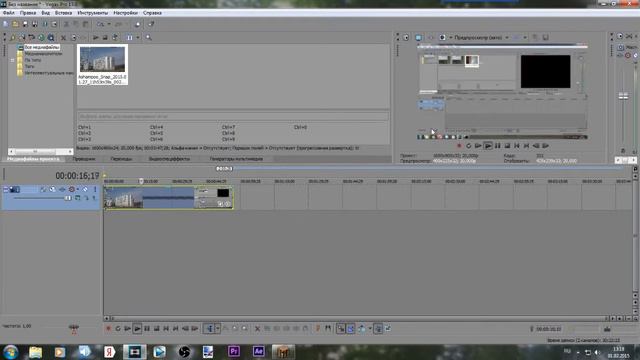Open the "Вид" menu
Viewport: 640px width, 360px height.
point(45,13)
